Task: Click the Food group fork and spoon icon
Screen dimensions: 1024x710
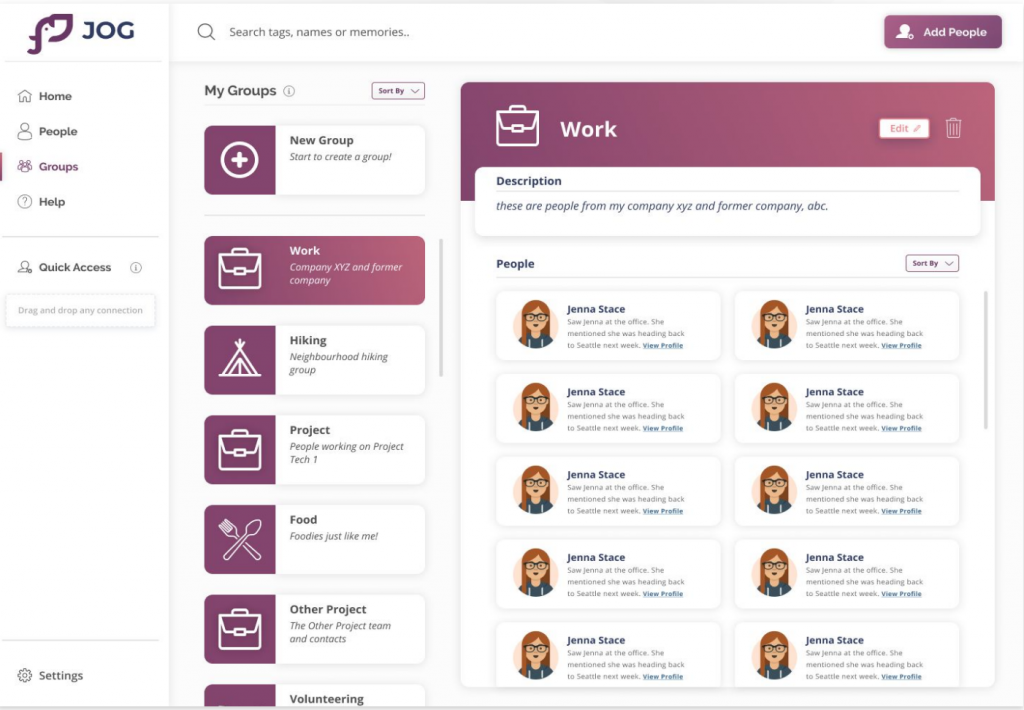Action: [240, 540]
